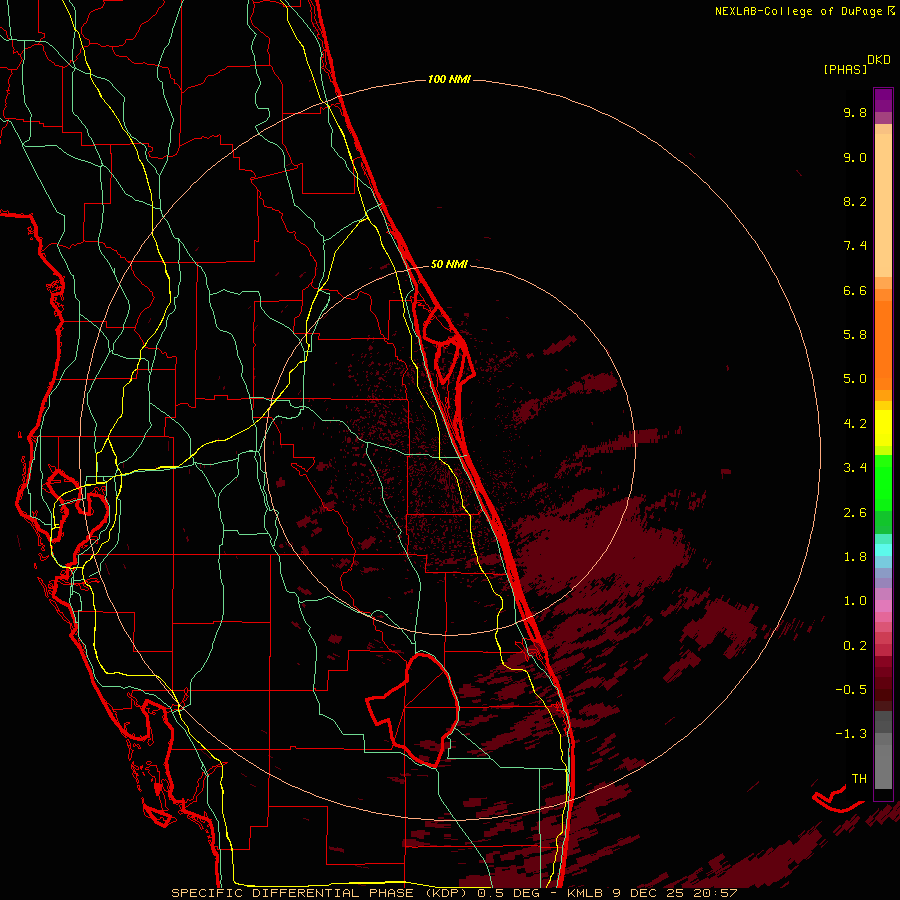Image resolution: width=900 pixels, height=900 pixels.
Task: Pick the gray bottom segment of color bar
Action: pyautogui.click(x=883, y=761)
